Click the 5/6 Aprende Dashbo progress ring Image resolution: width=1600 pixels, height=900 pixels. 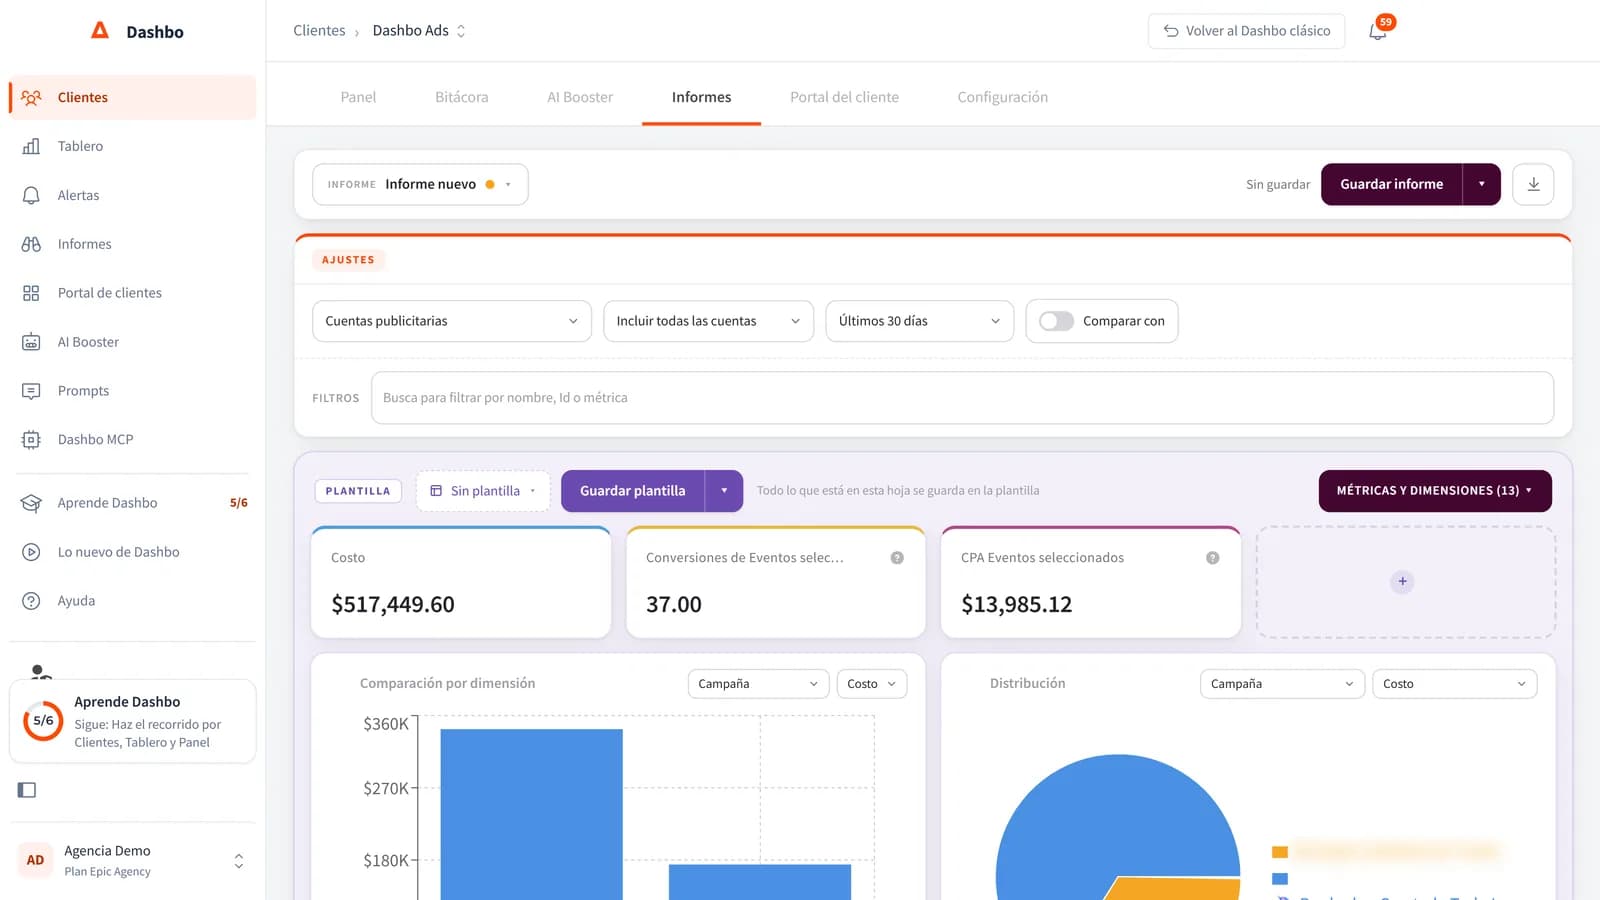[x=43, y=720]
